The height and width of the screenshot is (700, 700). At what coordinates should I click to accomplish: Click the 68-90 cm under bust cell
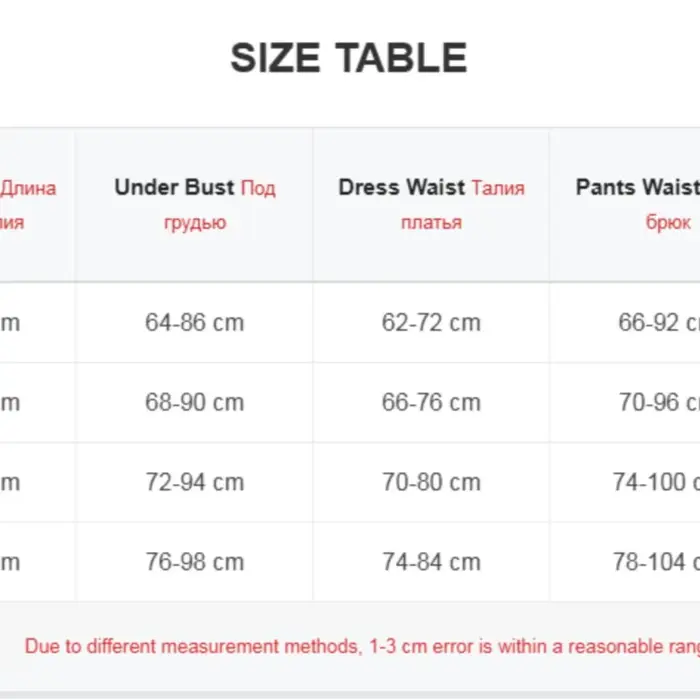pyautogui.click(x=195, y=402)
